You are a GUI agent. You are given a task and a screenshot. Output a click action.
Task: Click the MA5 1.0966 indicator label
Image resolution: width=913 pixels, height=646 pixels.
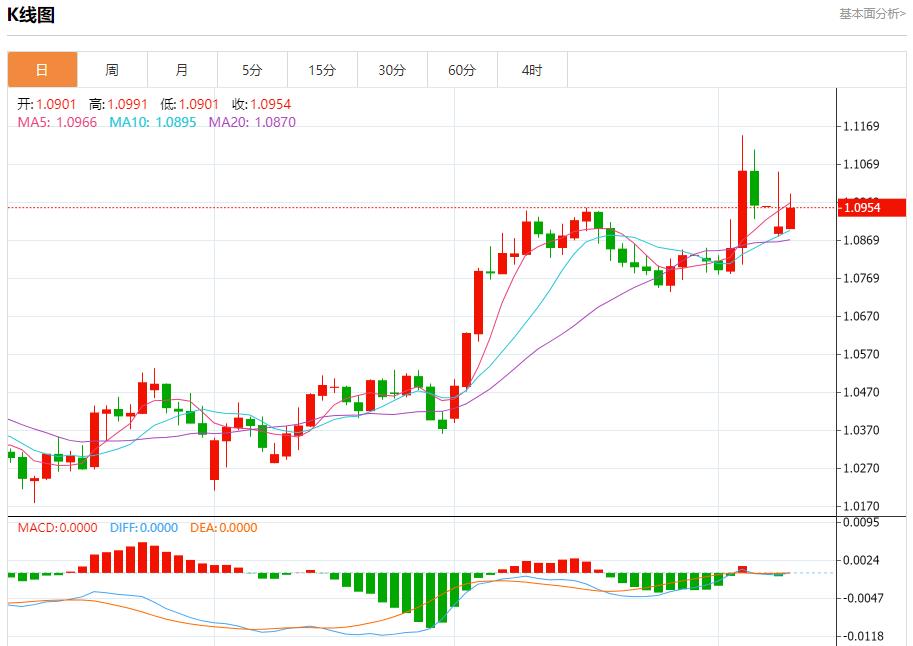coord(57,122)
